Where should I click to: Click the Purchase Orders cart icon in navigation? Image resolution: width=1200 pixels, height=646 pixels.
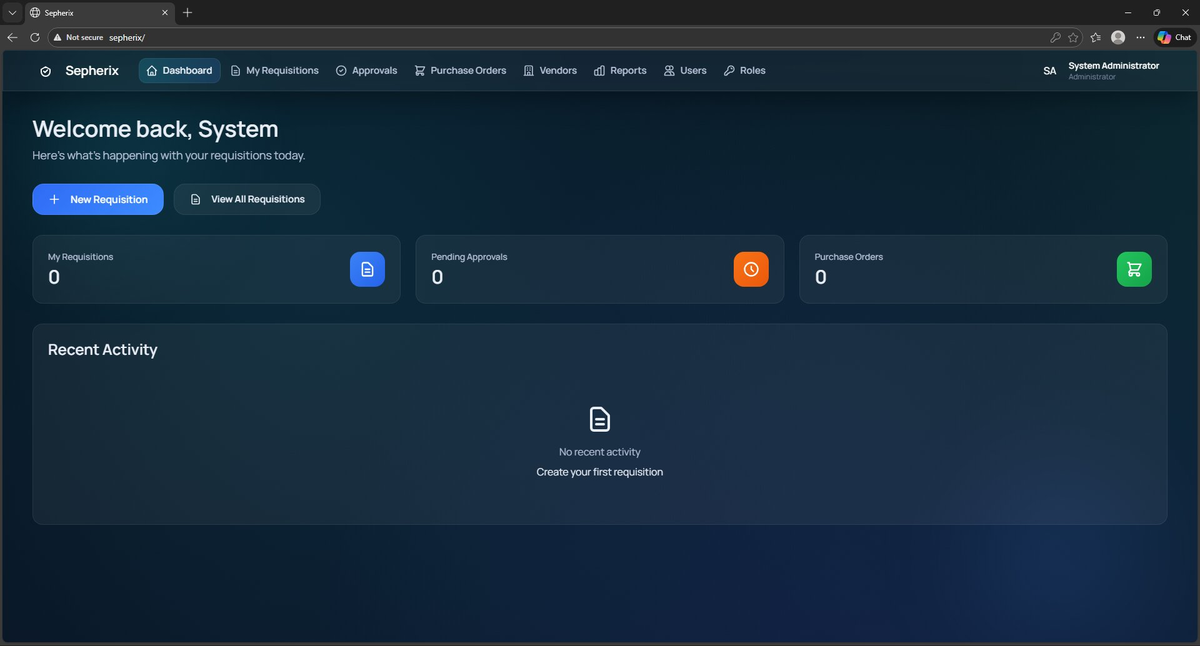coord(420,70)
